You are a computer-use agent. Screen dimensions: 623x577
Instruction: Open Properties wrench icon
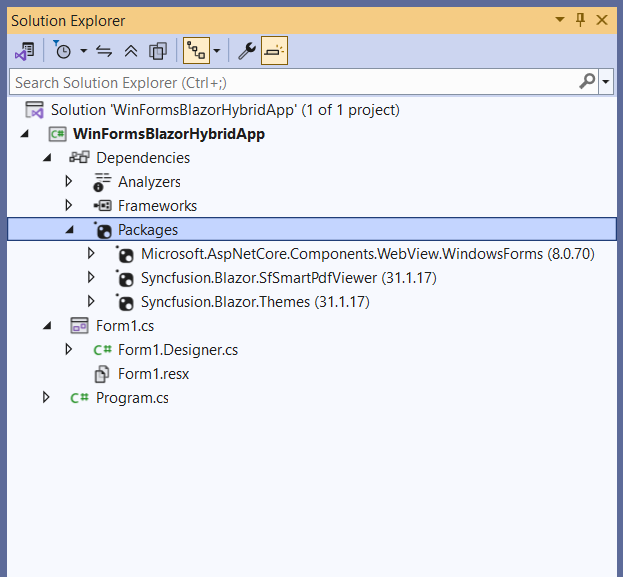coord(247,51)
